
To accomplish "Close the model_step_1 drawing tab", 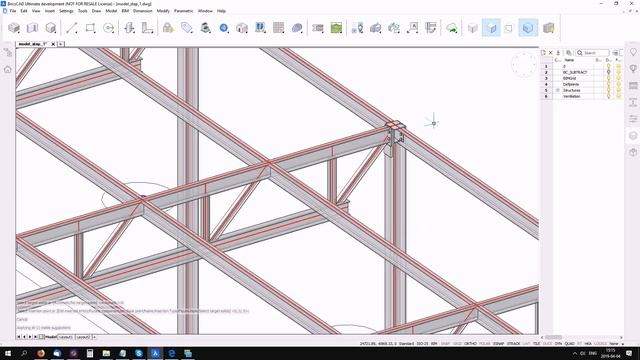I will [x=53, y=44].
